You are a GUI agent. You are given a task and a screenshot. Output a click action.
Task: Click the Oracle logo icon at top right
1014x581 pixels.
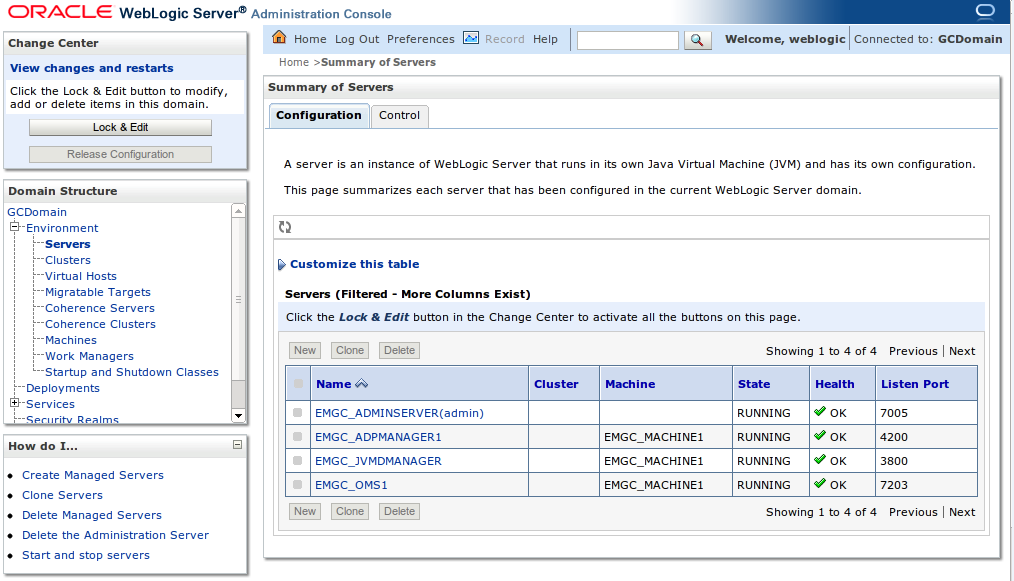(985, 12)
